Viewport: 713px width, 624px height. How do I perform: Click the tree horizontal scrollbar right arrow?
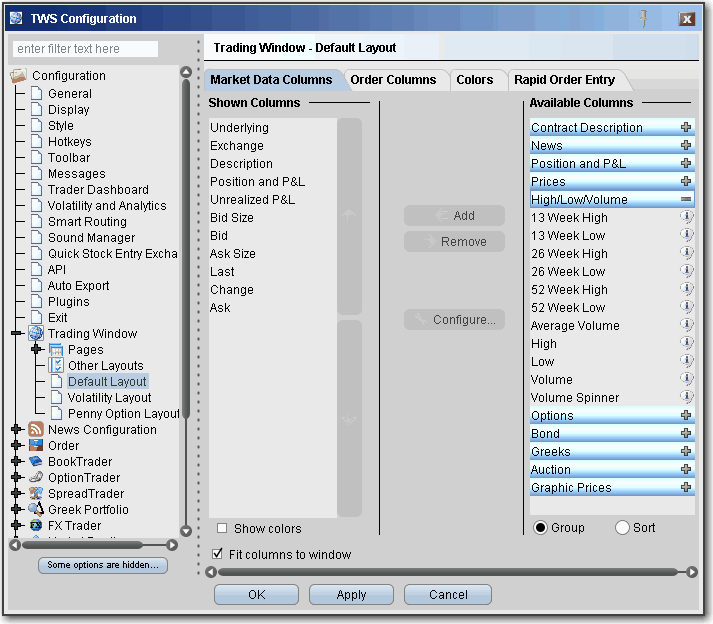(172, 545)
